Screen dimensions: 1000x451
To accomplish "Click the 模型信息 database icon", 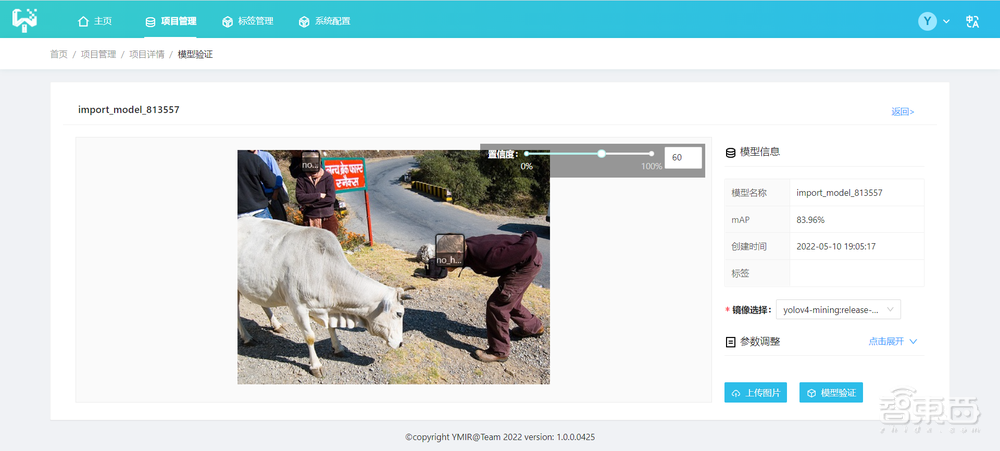I will [x=730, y=152].
